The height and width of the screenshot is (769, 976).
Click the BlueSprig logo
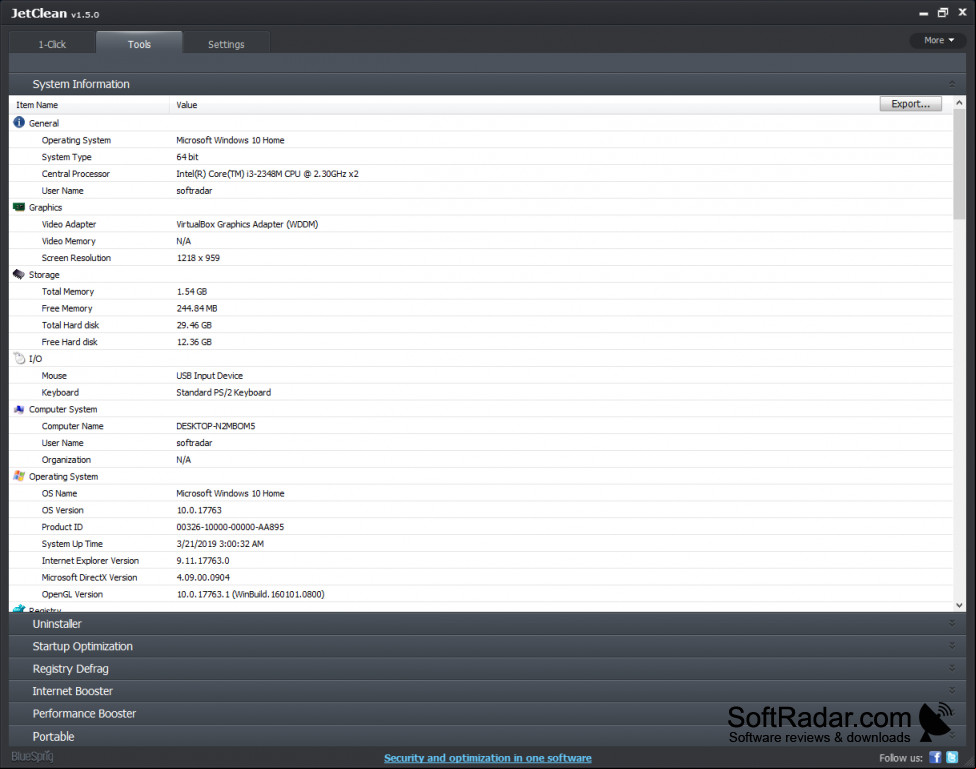pyautogui.click(x=32, y=757)
